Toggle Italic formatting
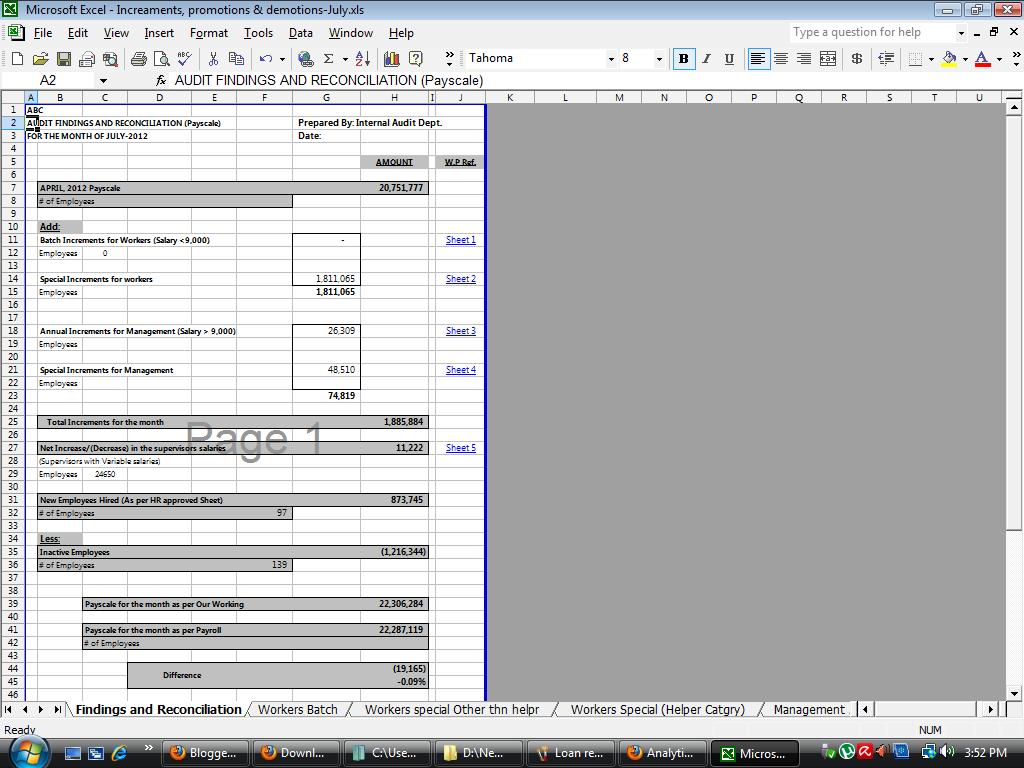This screenshot has width=1024, height=768. click(x=706, y=59)
